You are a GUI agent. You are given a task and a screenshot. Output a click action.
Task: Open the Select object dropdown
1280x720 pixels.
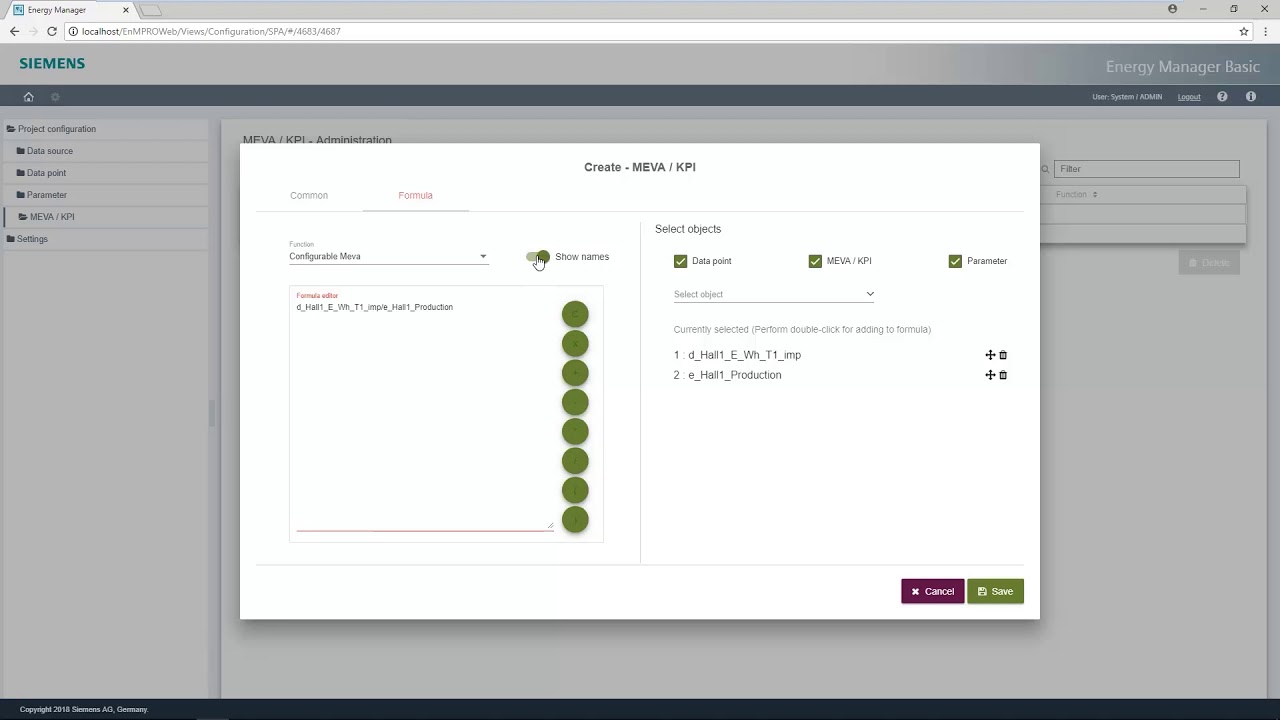[774, 294]
